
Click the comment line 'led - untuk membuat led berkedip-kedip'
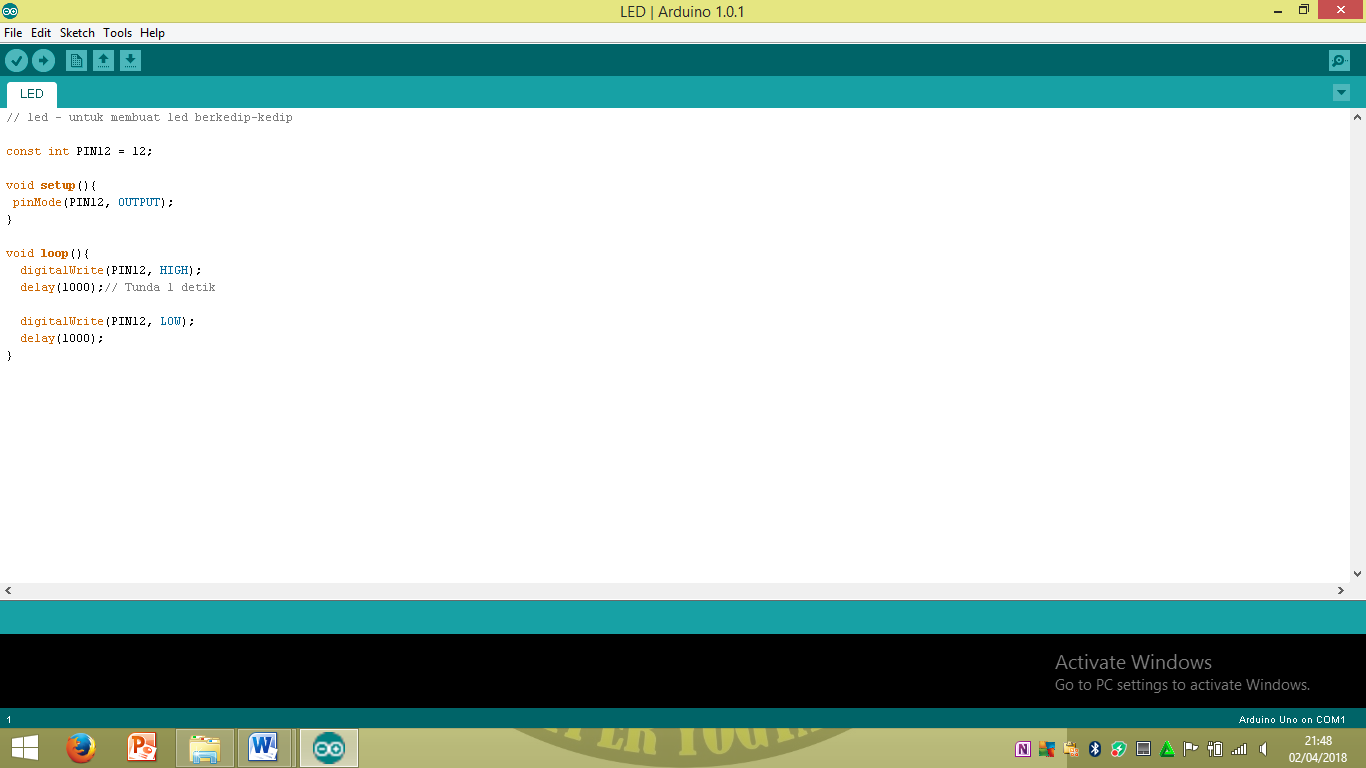pos(149,117)
